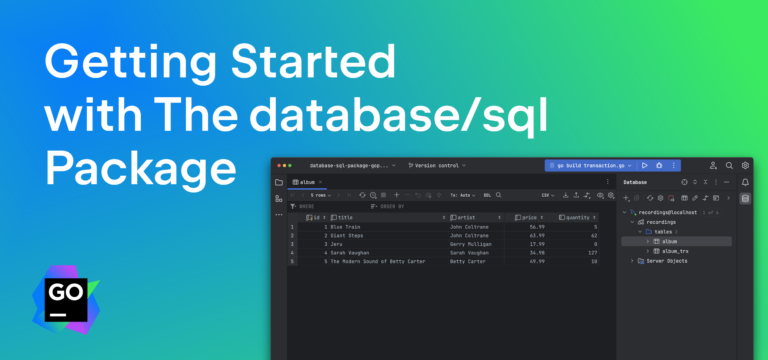Image resolution: width=768 pixels, height=360 pixels.
Task: Show notifications via bell icon
Action: pos(745,182)
